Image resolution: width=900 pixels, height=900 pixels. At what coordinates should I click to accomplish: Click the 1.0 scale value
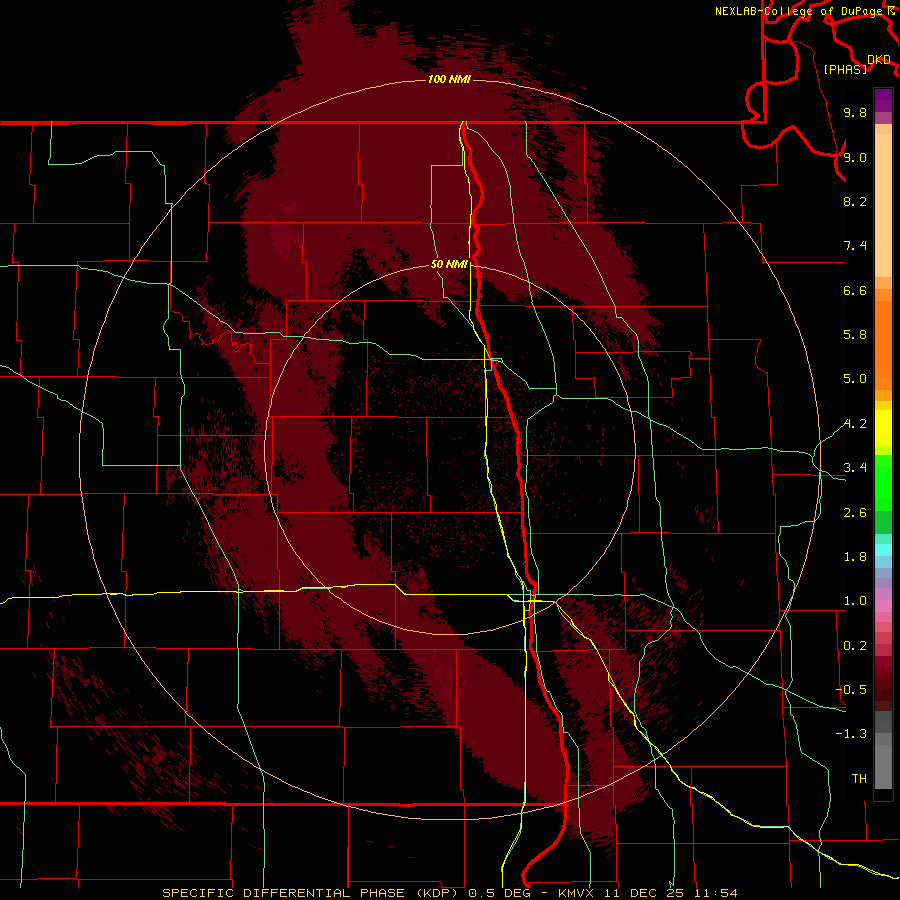pos(855,601)
